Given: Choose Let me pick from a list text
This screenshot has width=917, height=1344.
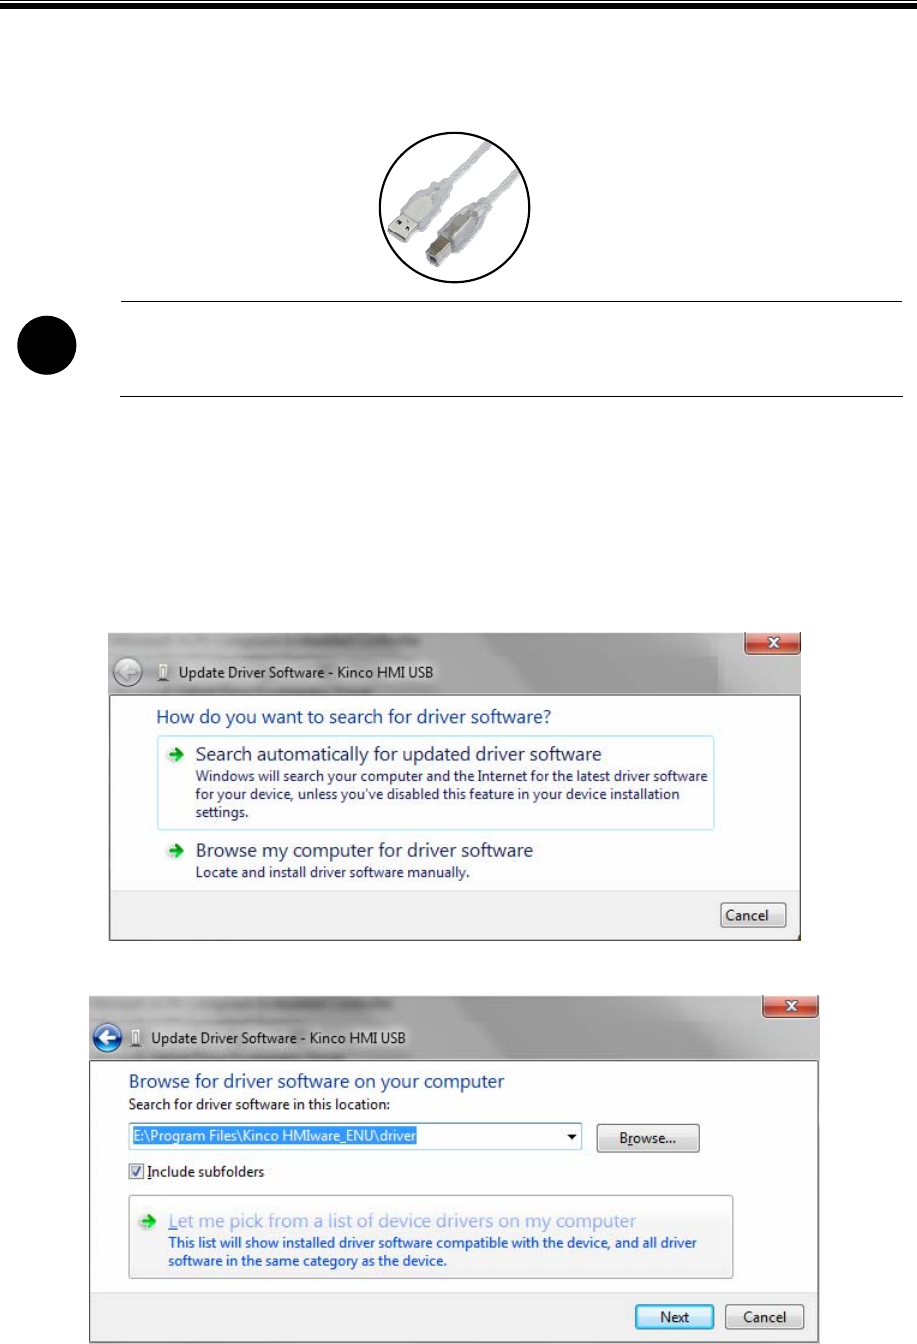Looking at the screenshot, I should point(402,1221).
